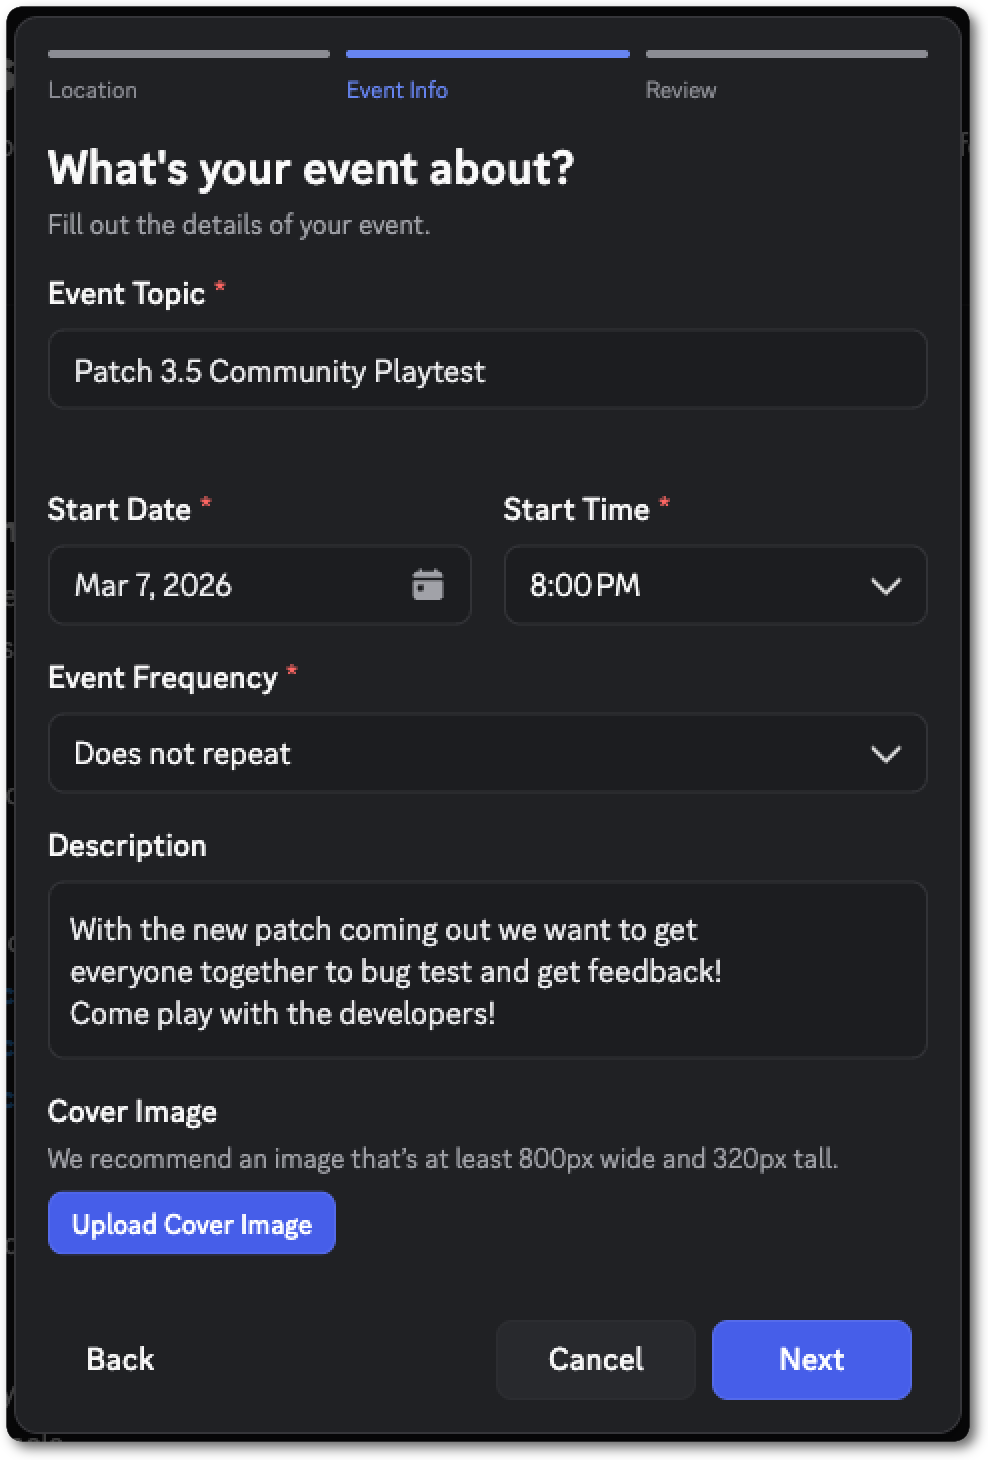The width and height of the screenshot is (988, 1460).
Task: Click the Event Frequency chevron icon
Action: click(886, 753)
